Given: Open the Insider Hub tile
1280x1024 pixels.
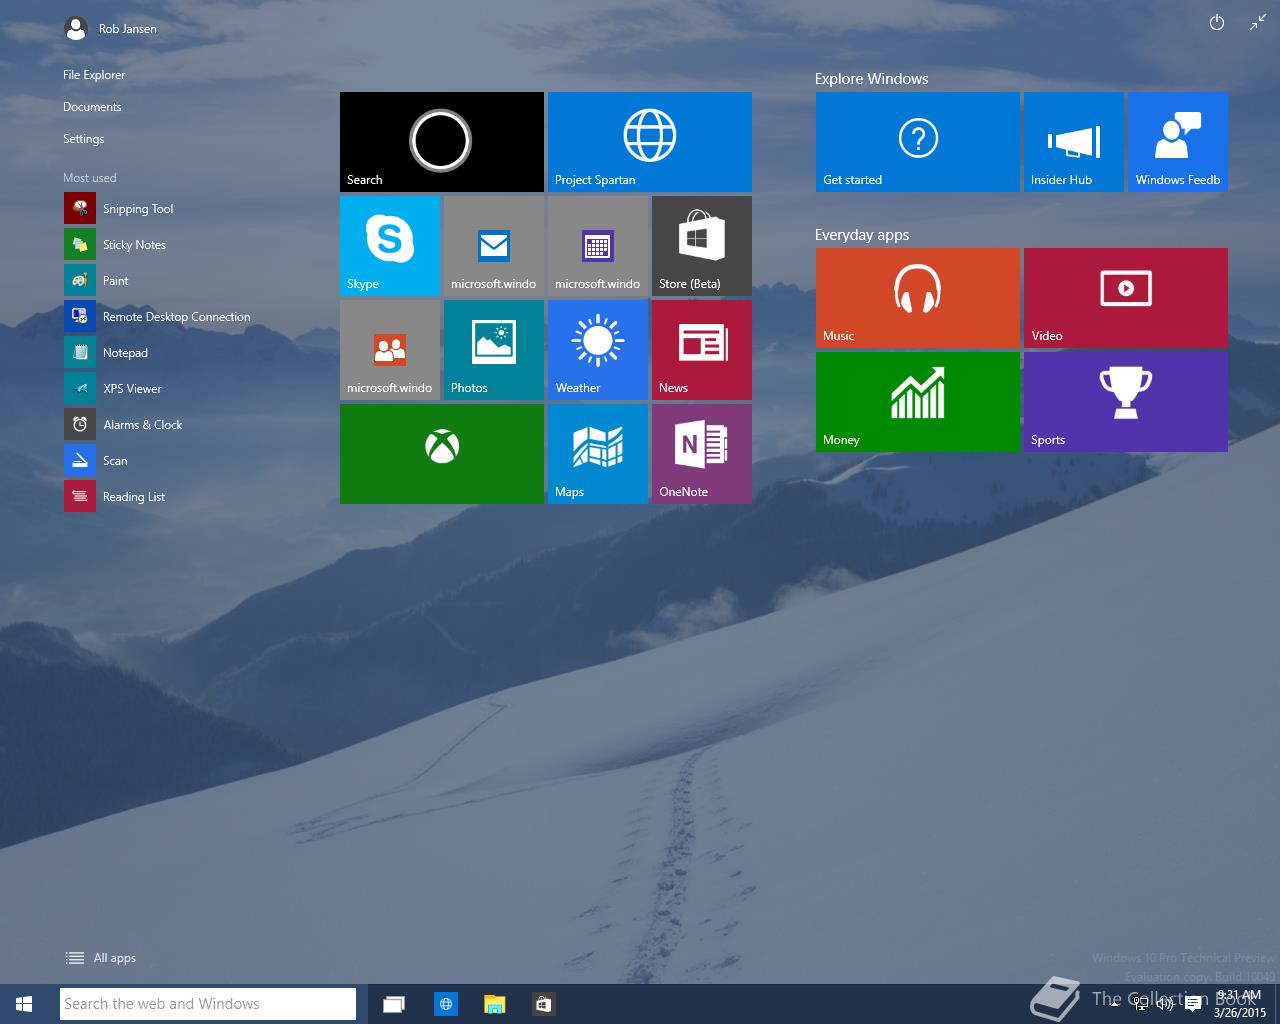Looking at the screenshot, I should [1074, 142].
